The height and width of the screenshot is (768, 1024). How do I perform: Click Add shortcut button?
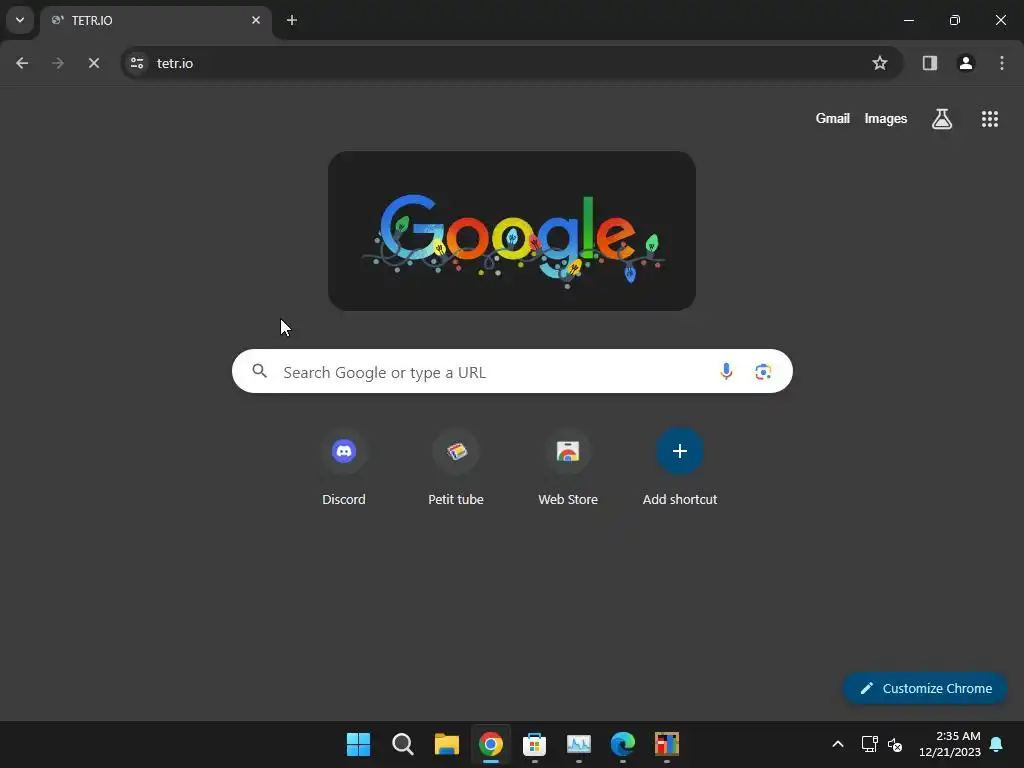pyautogui.click(x=680, y=468)
